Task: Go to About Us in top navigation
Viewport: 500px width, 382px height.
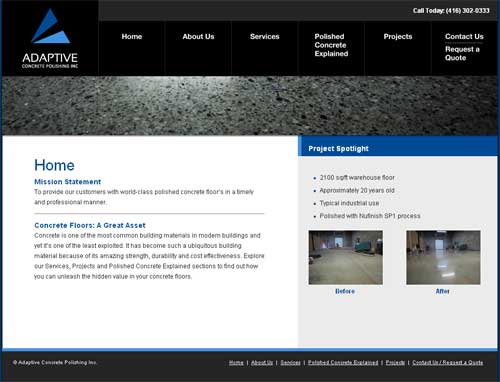Action: coord(198,37)
